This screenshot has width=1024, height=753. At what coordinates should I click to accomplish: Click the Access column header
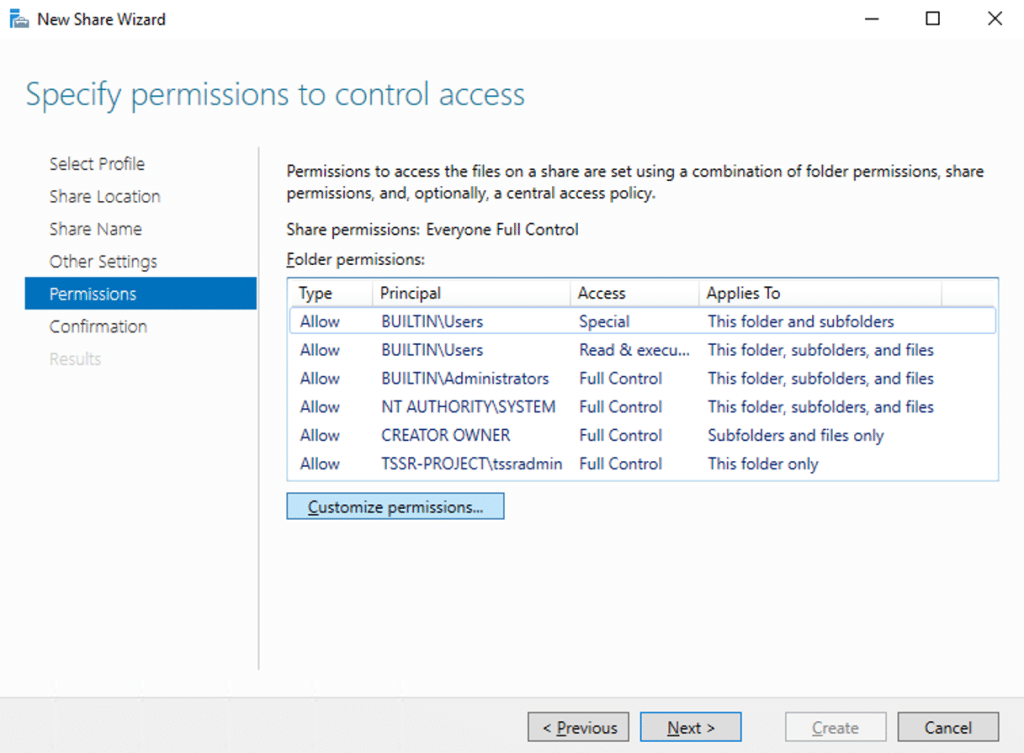coord(602,293)
